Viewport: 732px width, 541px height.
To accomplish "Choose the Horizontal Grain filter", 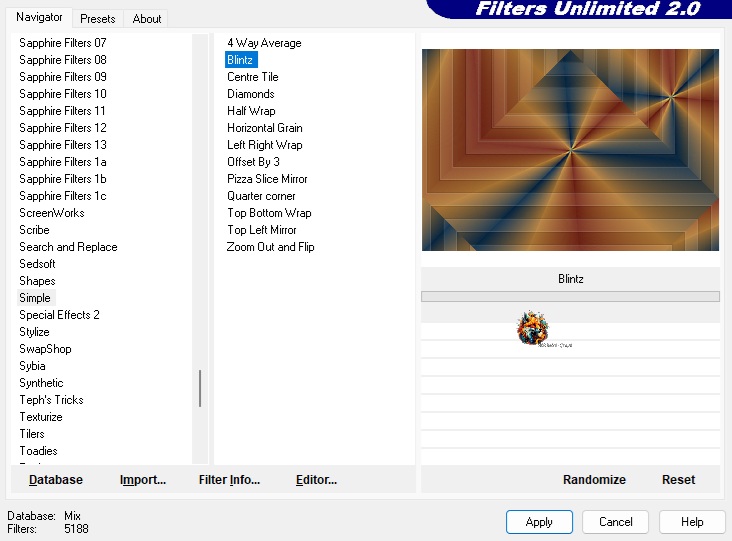I will (265, 127).
